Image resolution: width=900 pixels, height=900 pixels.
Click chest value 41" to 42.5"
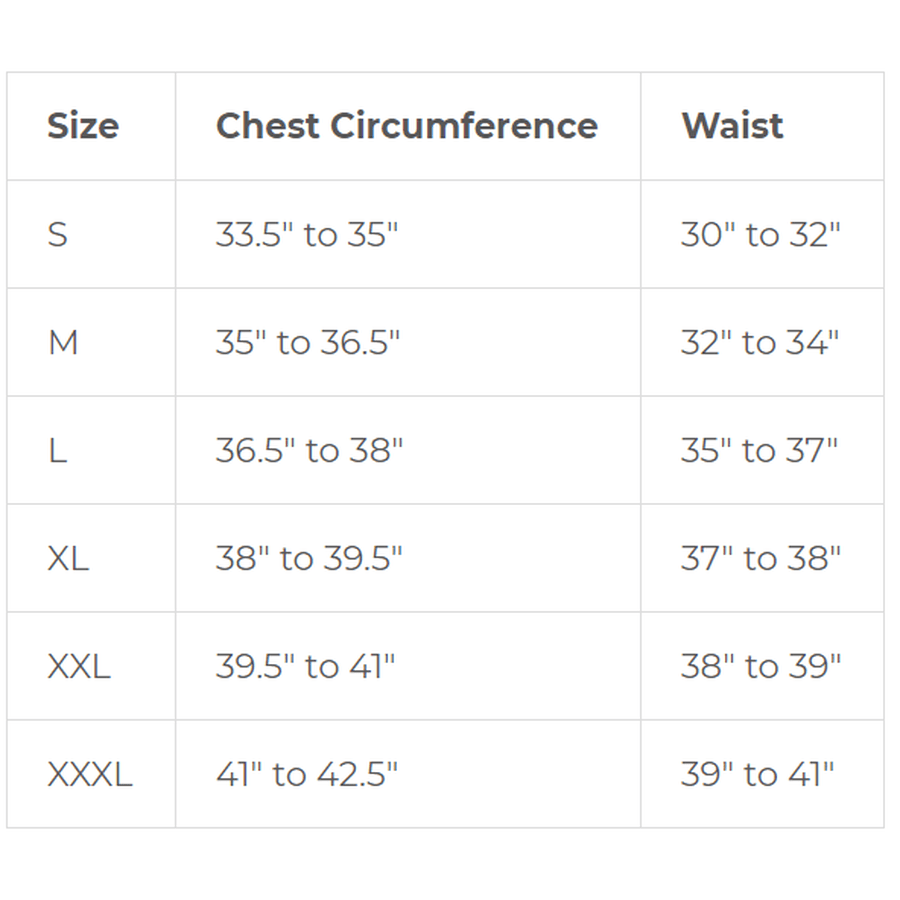point(307,774)
